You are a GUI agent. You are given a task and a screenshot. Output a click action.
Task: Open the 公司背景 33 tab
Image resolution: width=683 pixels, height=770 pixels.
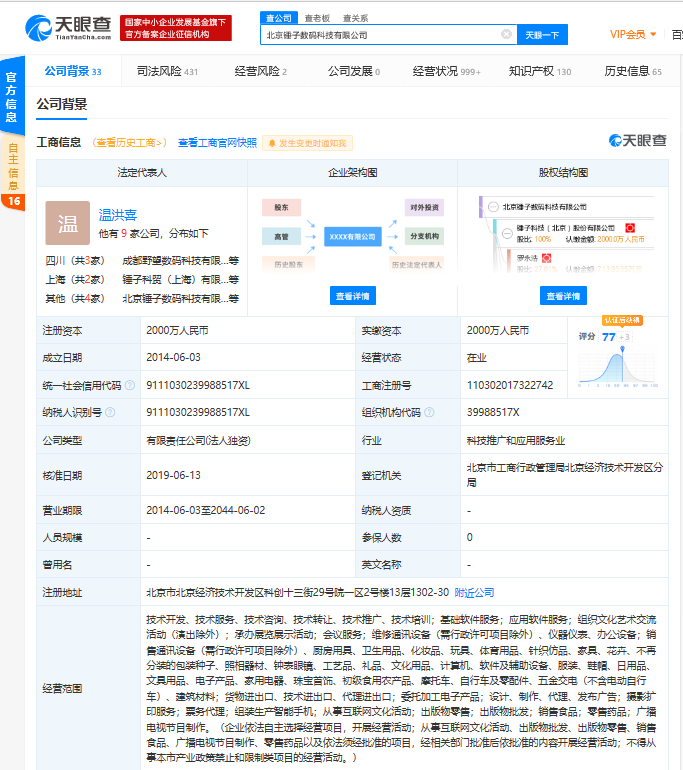[73, 71]
